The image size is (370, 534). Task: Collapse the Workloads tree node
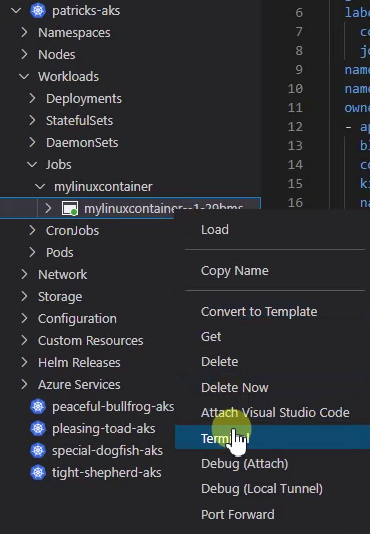point(24,77)
